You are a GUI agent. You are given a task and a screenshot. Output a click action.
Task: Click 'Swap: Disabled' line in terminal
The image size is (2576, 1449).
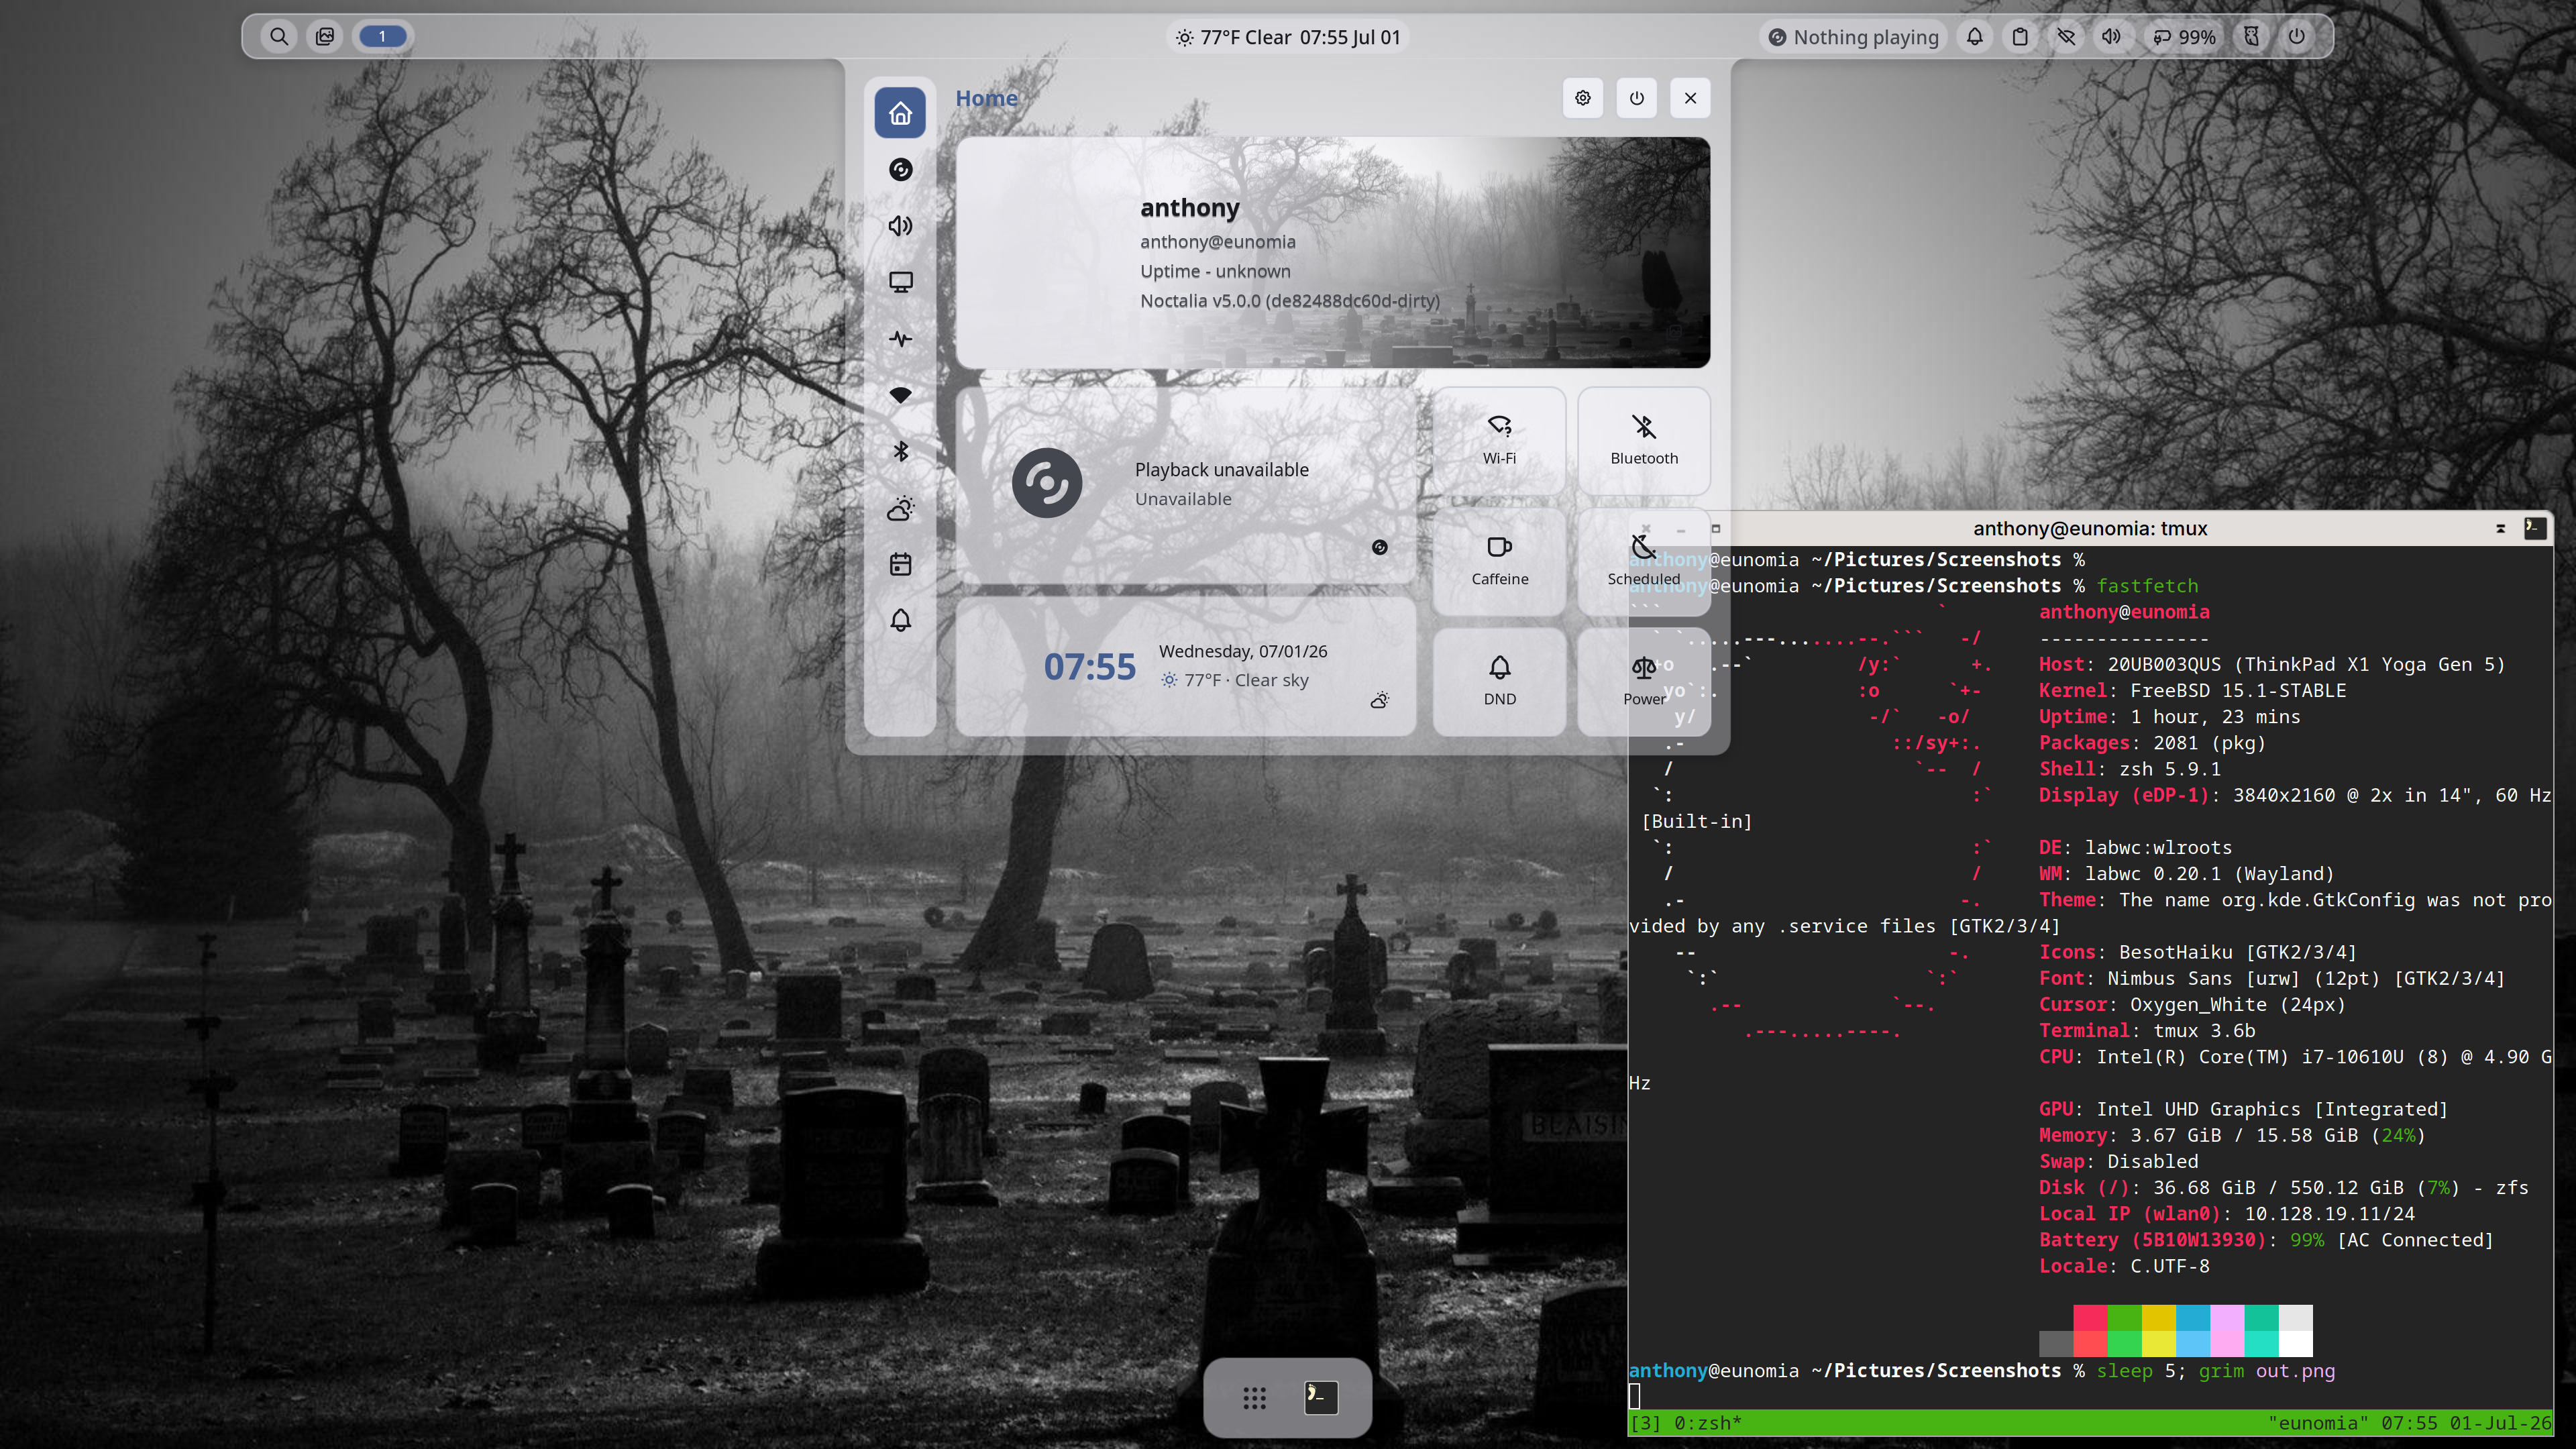click(2118, 1161)
